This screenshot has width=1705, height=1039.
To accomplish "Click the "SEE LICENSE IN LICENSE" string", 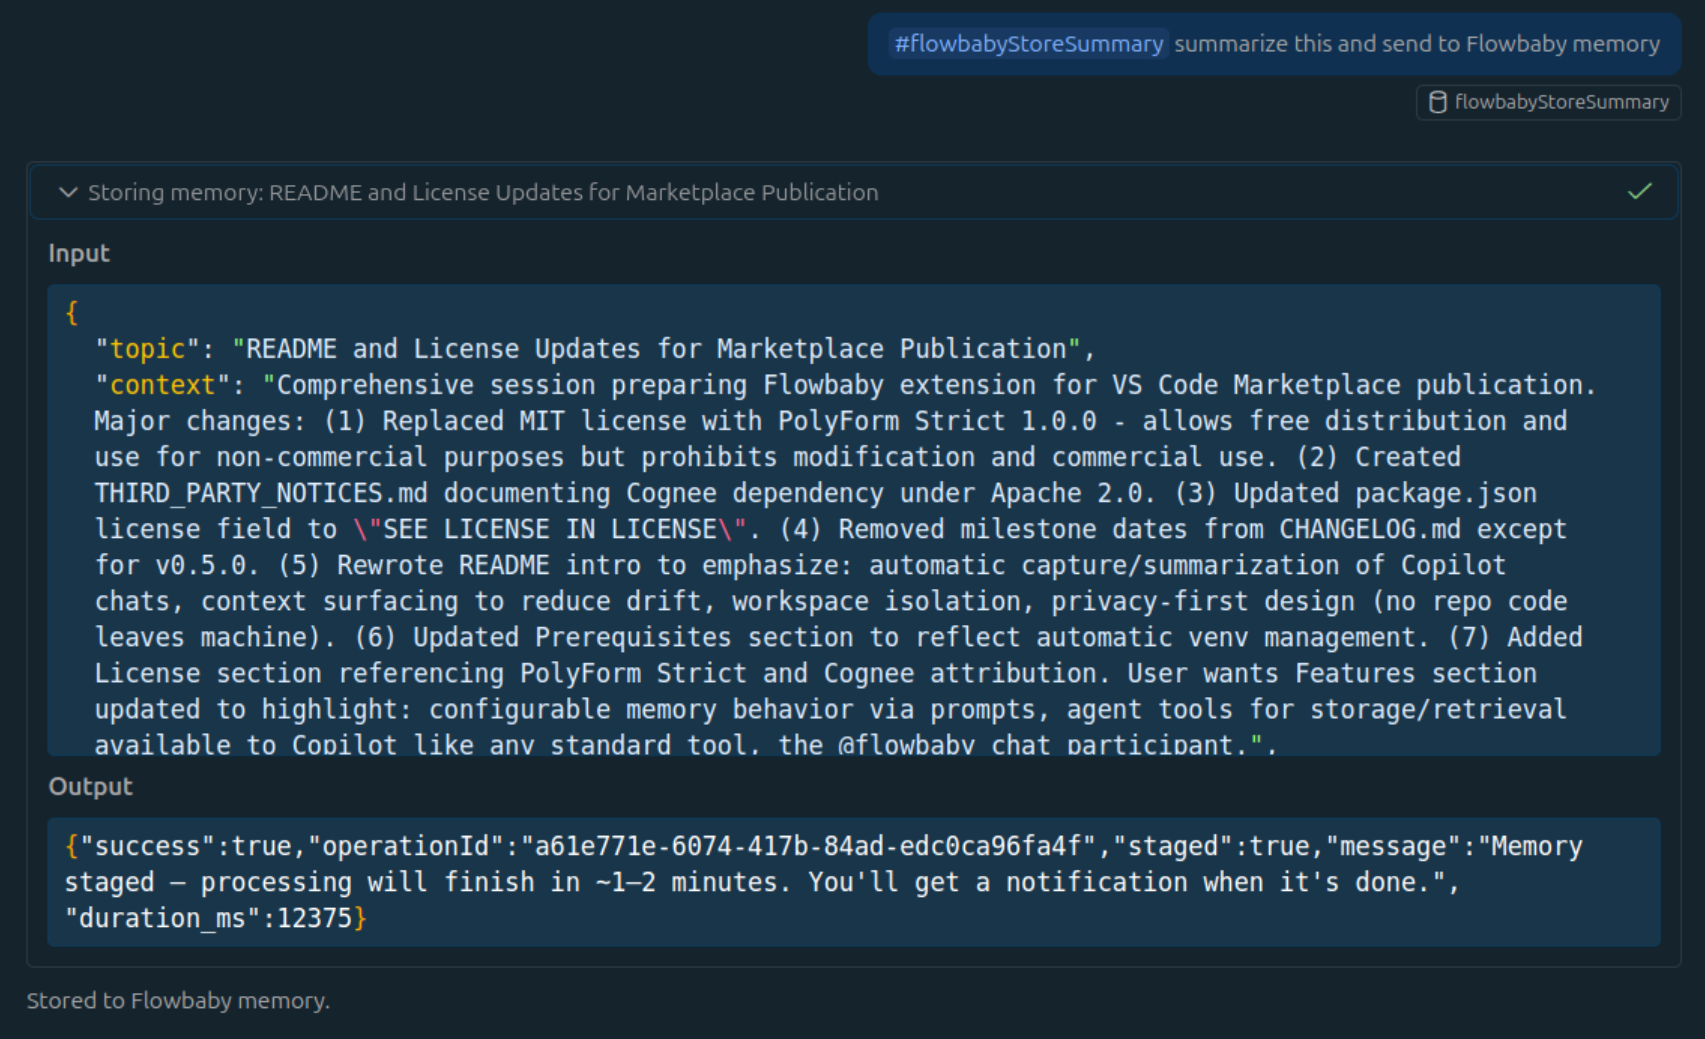I will 551,529.
